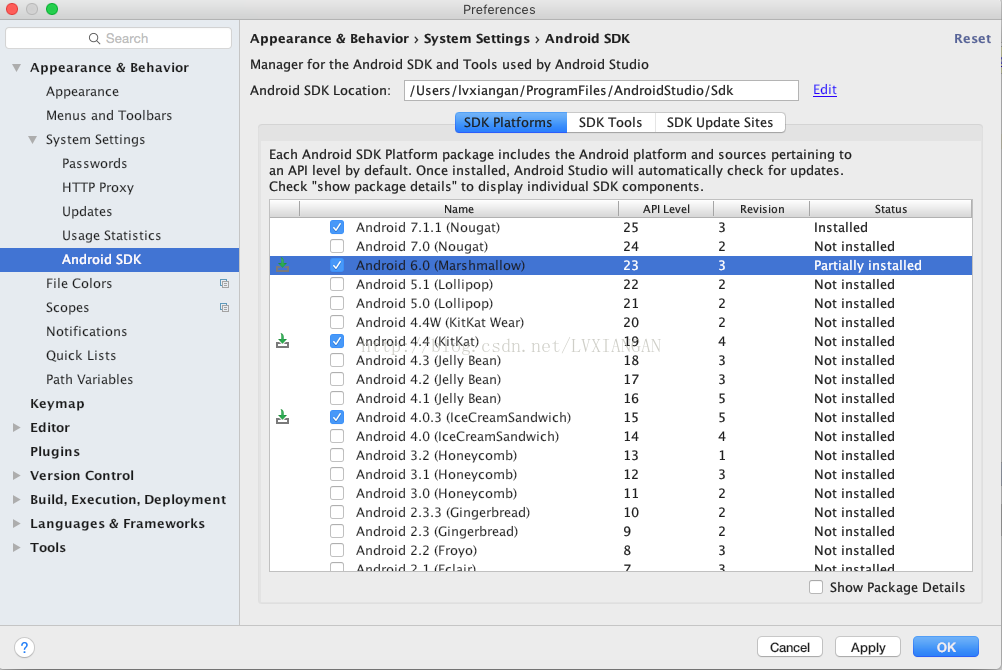Click the Edit link for SDK location
The width and height of the screenshot is (1002, 670).
click(x=824, y=90)
